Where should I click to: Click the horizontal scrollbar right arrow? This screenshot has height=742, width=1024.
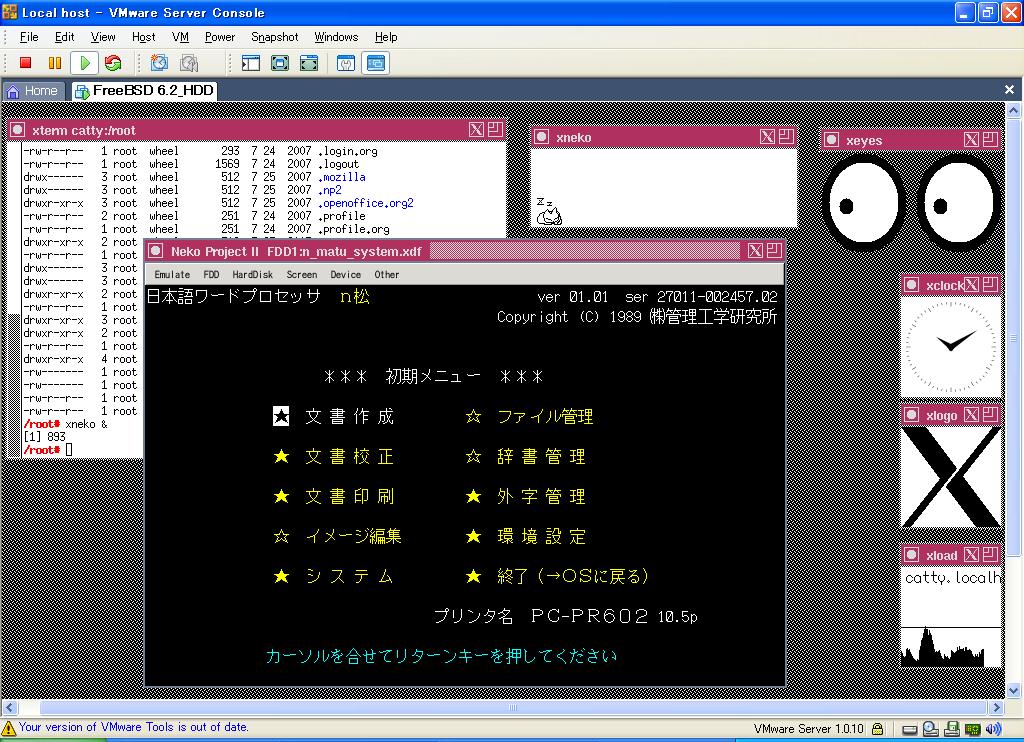tap(997, 707)
